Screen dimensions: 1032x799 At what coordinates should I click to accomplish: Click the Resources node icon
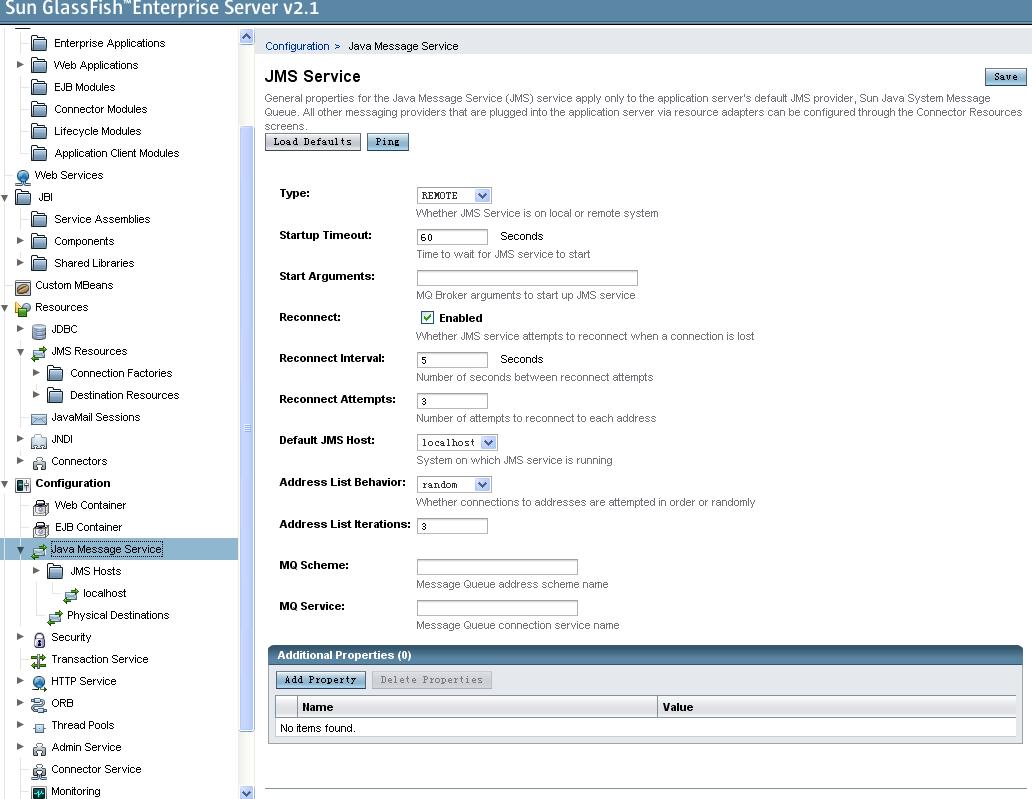[x=23, y=308]
